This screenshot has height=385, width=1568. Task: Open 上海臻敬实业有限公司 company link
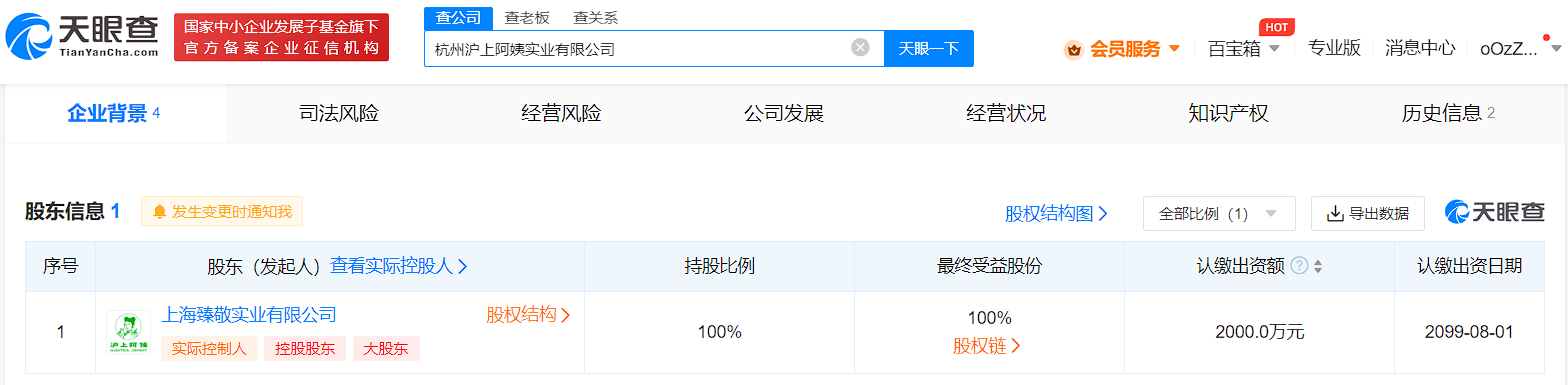[249, 315]
